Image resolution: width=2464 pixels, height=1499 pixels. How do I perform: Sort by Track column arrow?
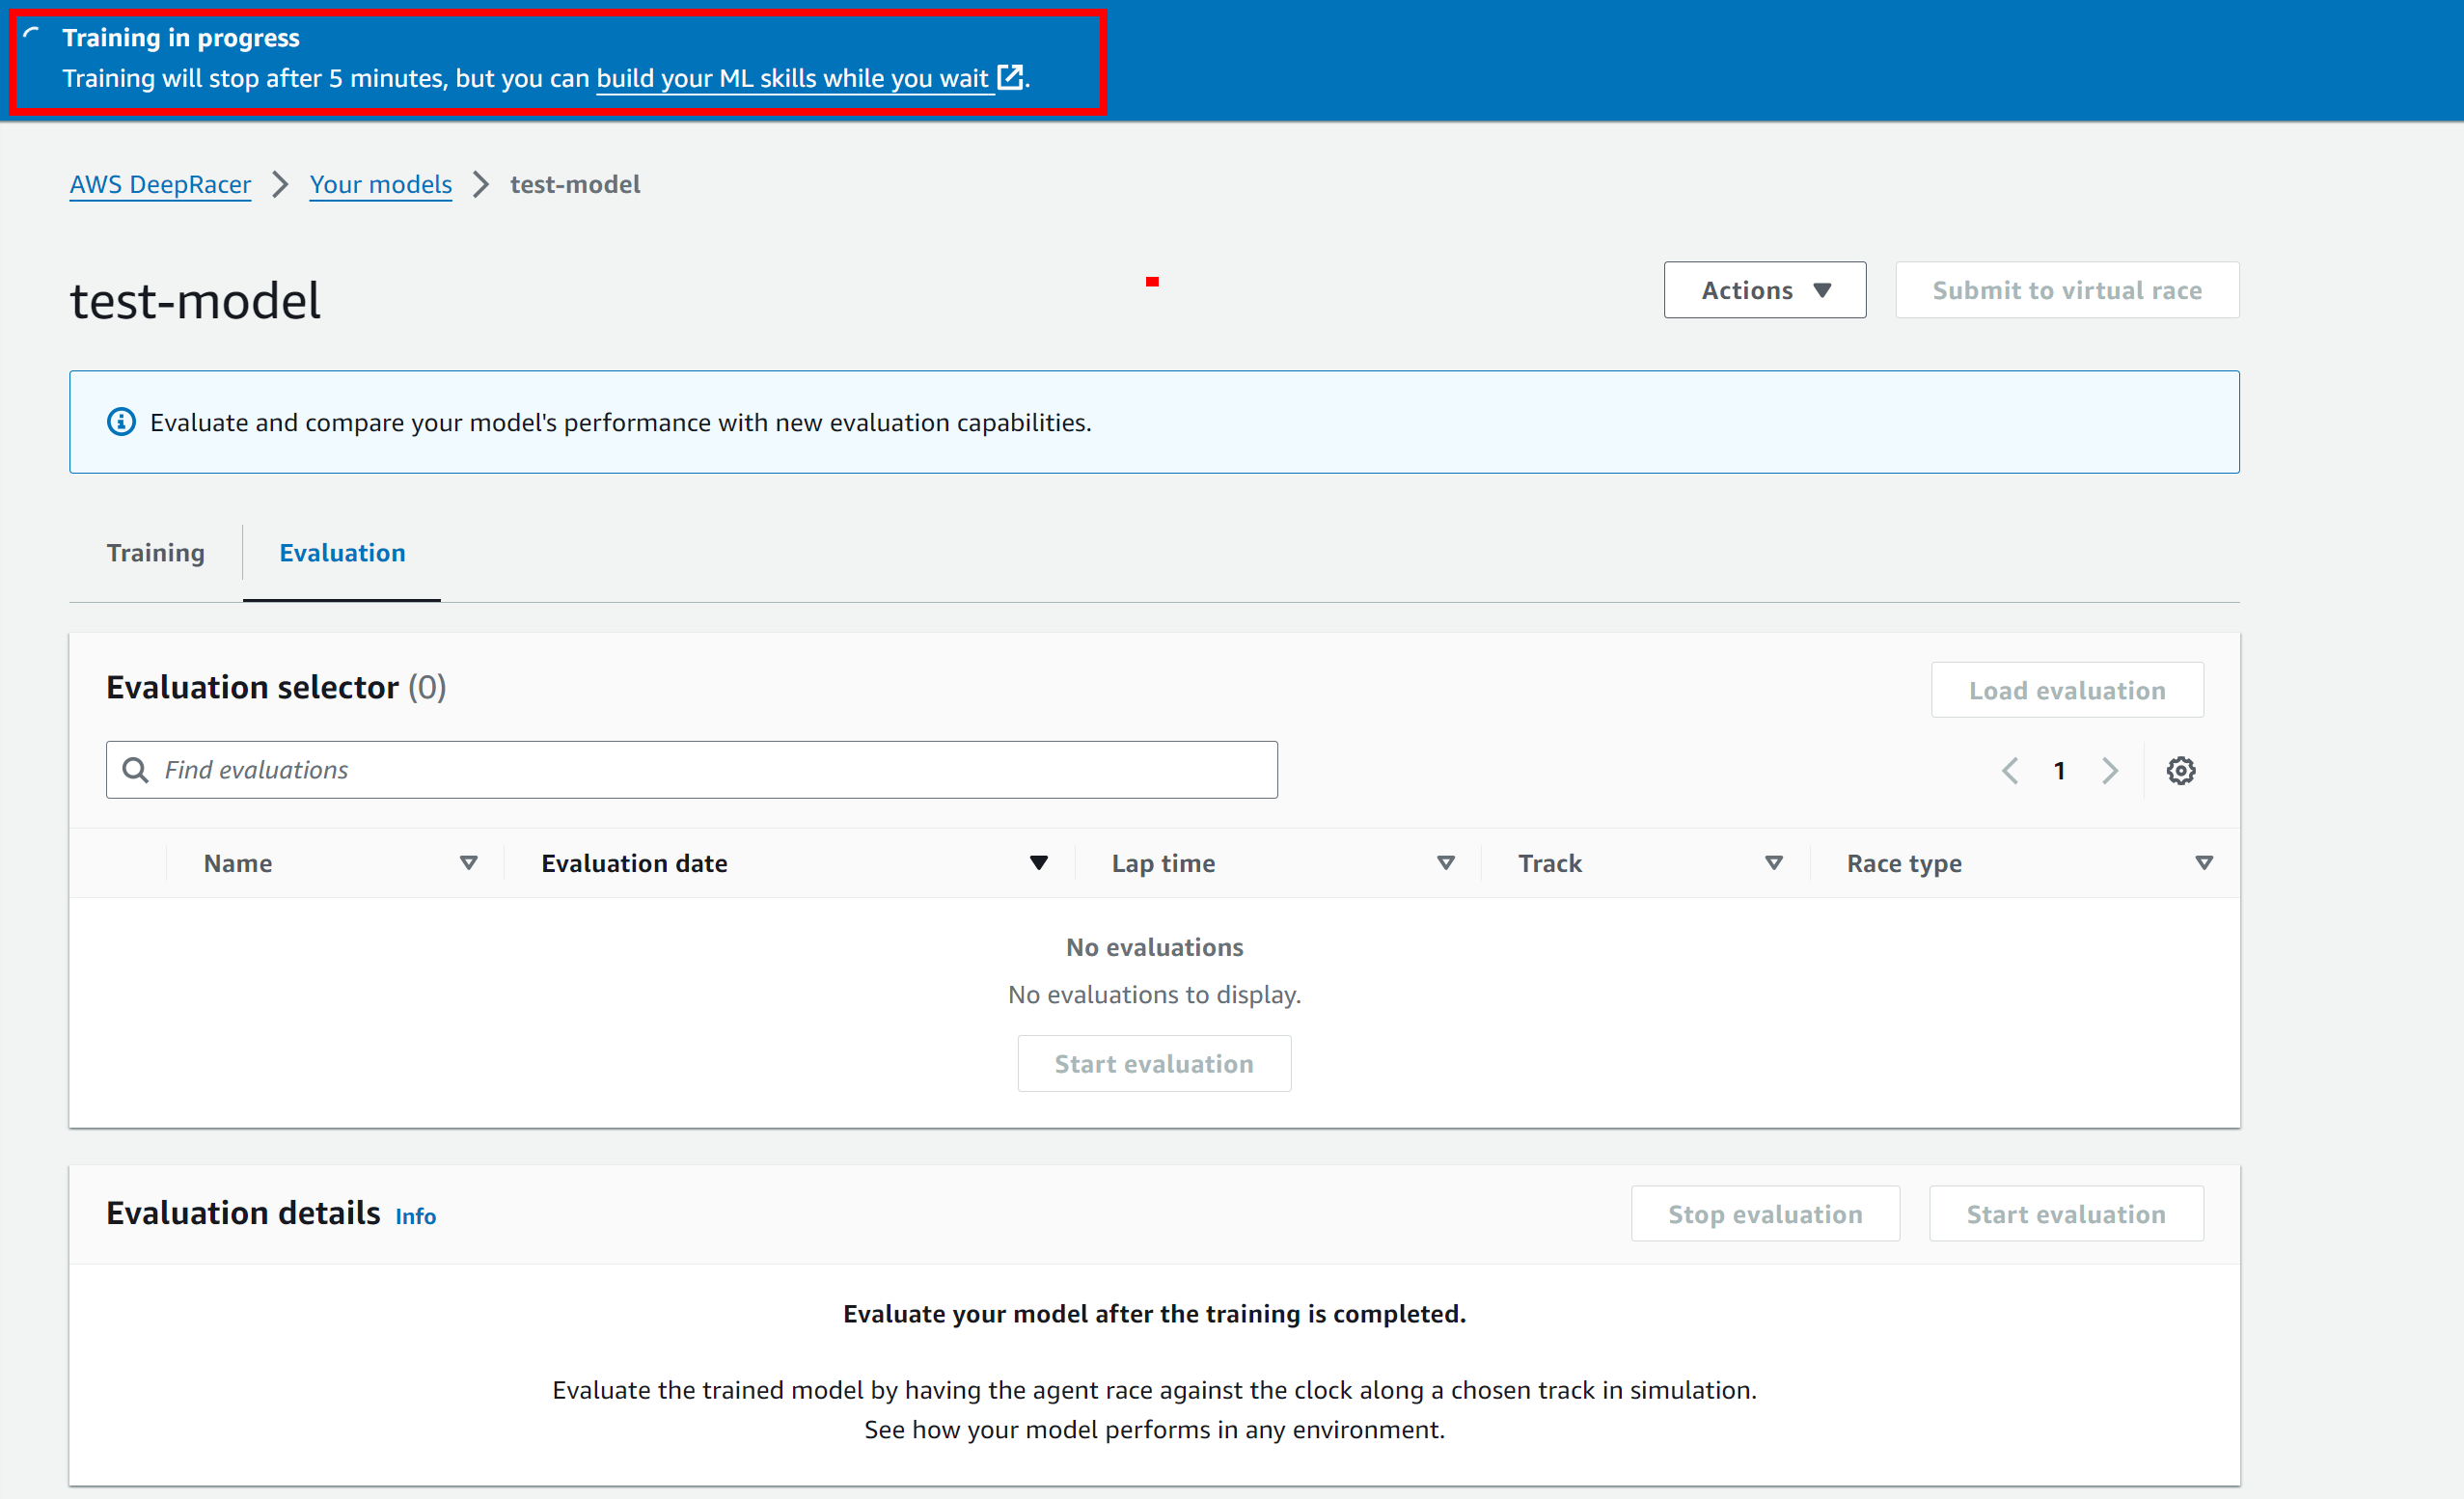[1773, 862]
